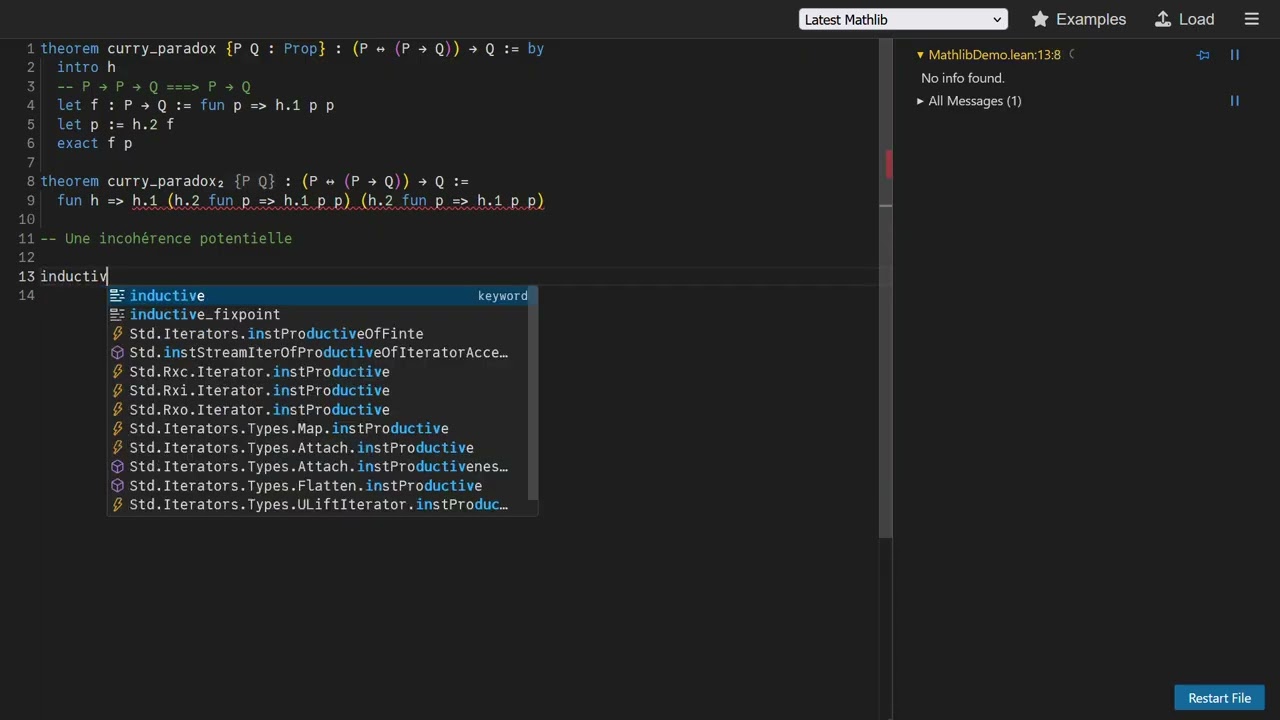Click the icon beside 'inductive_fixpoint' suggestion

pos(117,315)
